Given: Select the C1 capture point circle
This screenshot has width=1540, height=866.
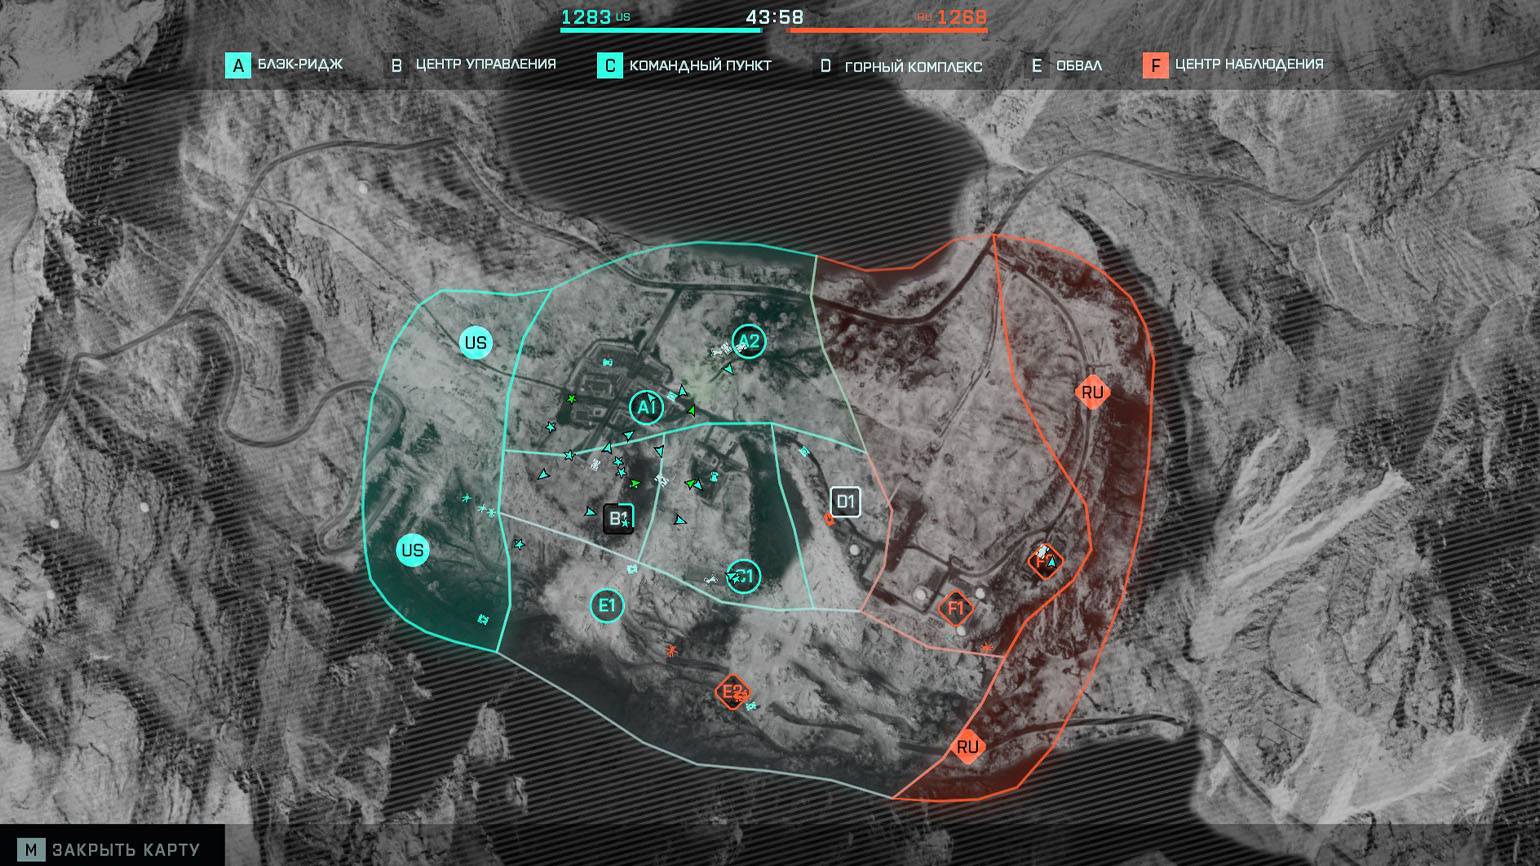Looking at the screenshot, I should [743, 575].
